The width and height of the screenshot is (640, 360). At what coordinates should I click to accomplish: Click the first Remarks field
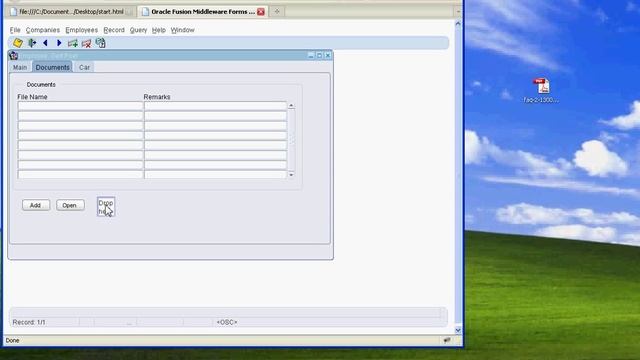[x=215, y=106]
